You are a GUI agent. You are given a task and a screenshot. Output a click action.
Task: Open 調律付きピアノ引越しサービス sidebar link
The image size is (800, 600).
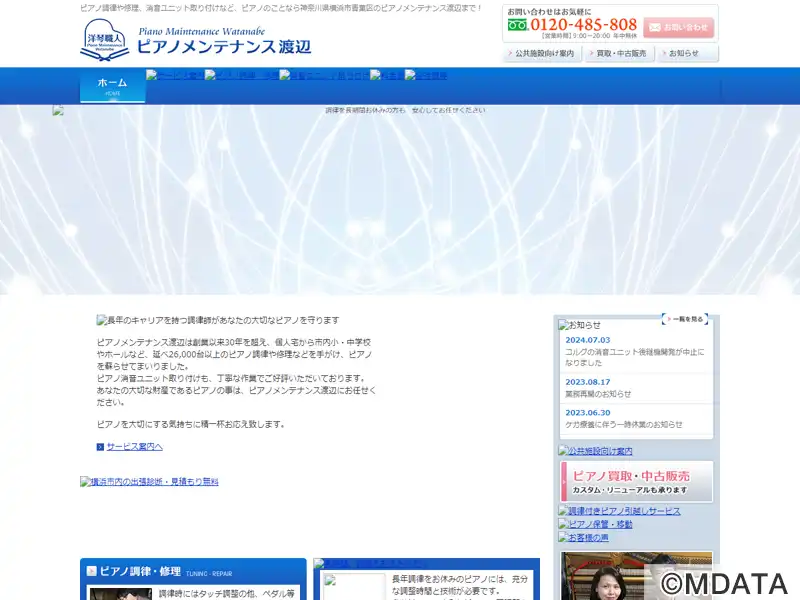point(619,511)
